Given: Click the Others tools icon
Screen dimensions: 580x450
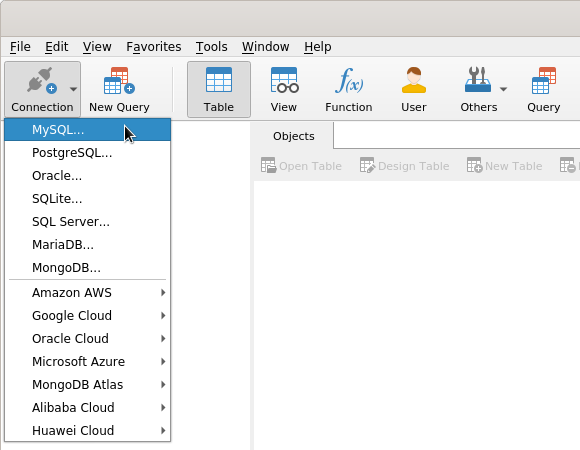Looking at the screenshot, I should (478, 80).
